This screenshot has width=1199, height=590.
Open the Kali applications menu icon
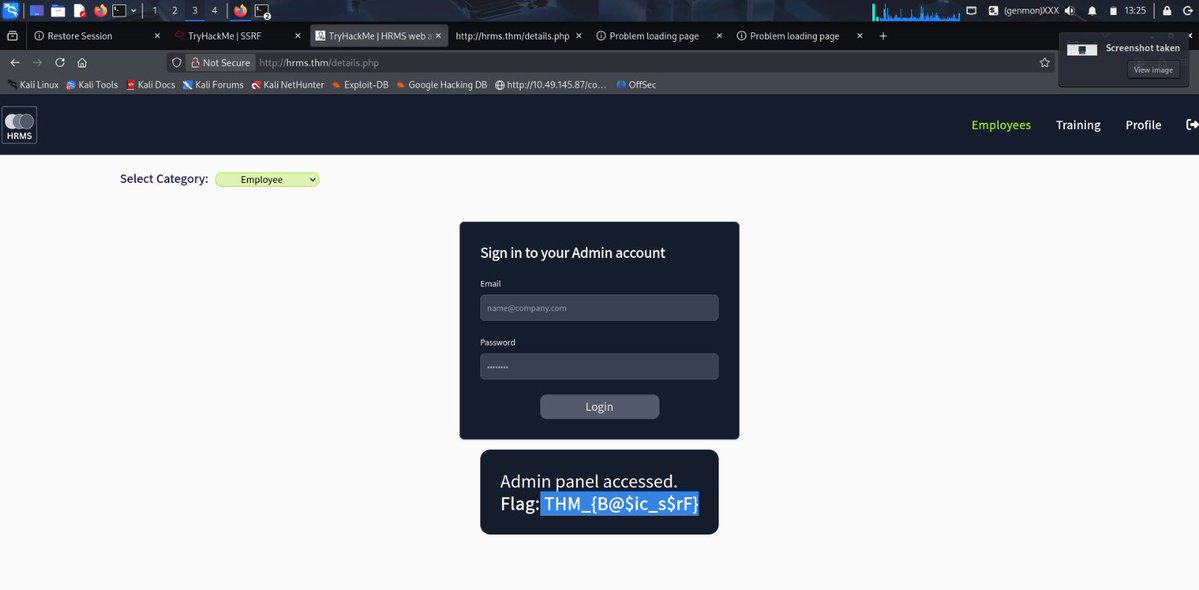(11, 11)
